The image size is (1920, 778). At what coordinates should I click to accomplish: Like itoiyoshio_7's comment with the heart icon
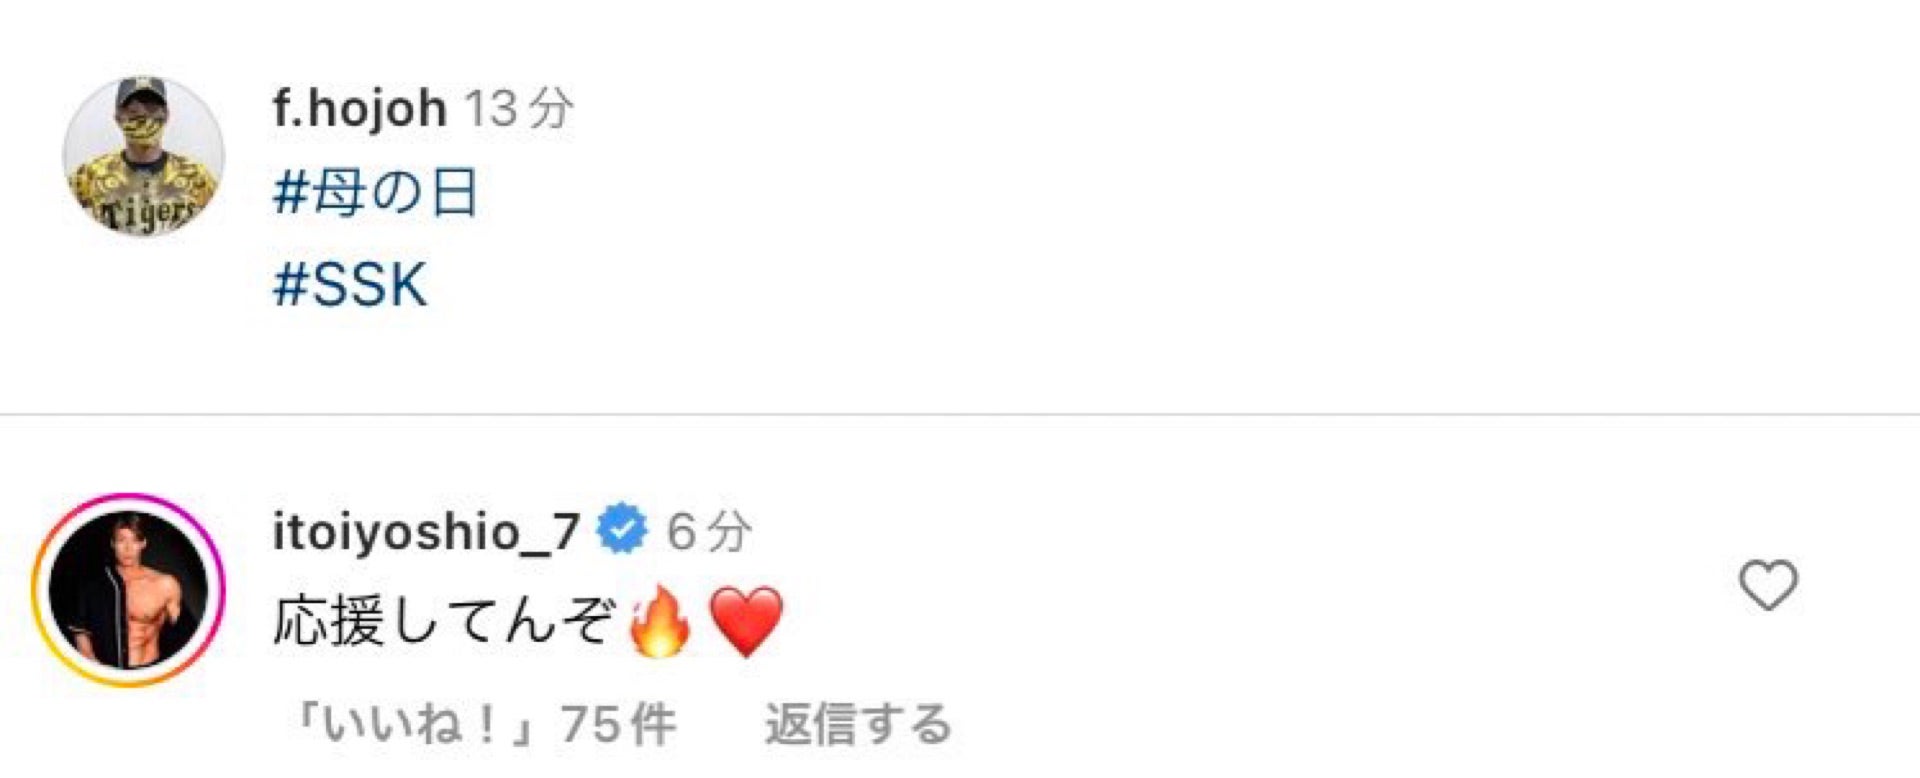point(1768,585)
